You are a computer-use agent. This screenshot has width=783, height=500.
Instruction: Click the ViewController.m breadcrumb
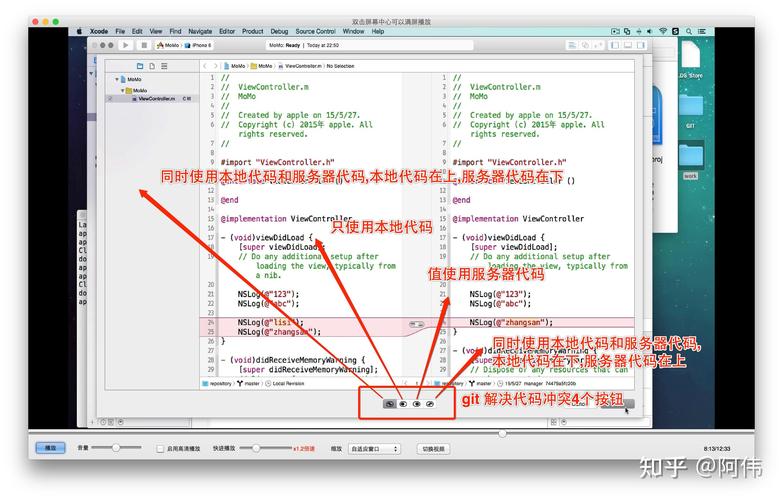pos(300,66)
